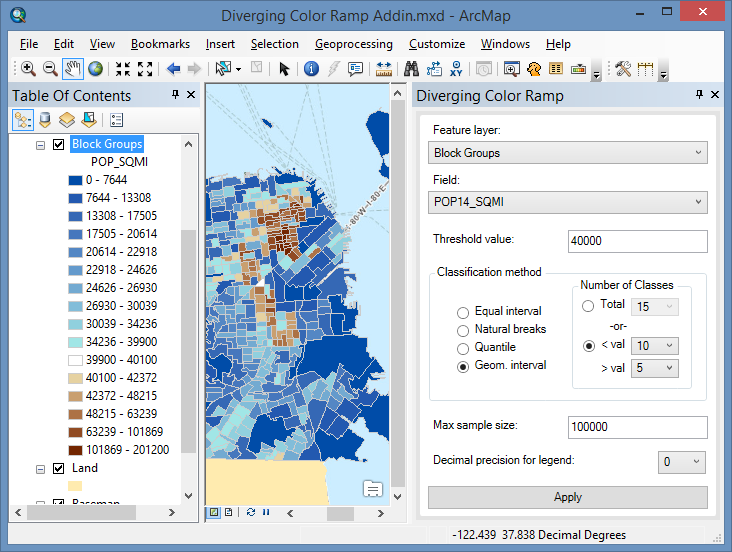This screenshot has width=732, height=552.
Task: Click the Fixed Zoom In icon
Action: (123, 69)
